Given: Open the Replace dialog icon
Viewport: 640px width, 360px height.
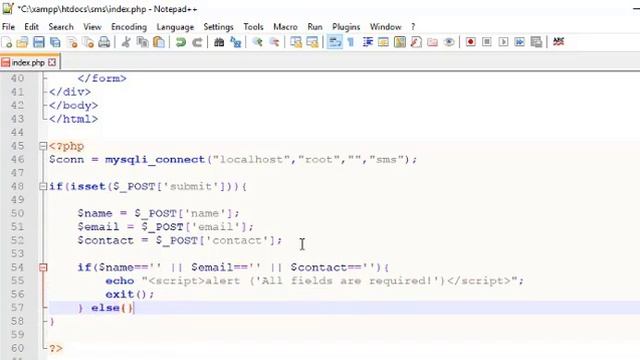Looking at the screenshot, I should pyautogui.click(x=236, y=42).
